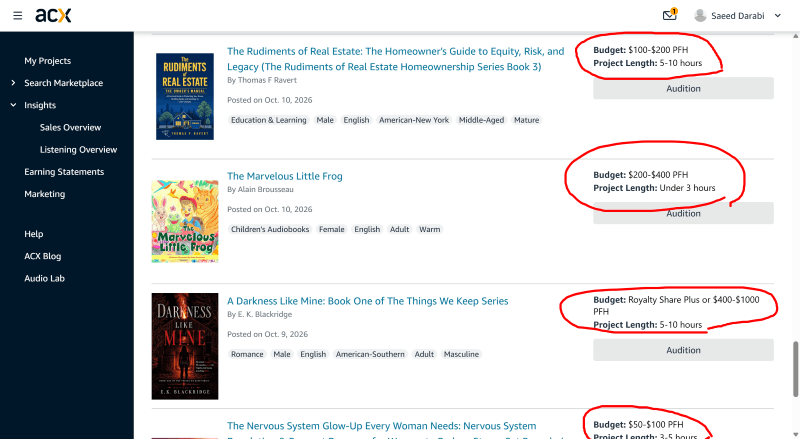This screenshot has width=800, height=439.
Task: Click author name Thomas F Ravert
Action: (x=267, y=80)
